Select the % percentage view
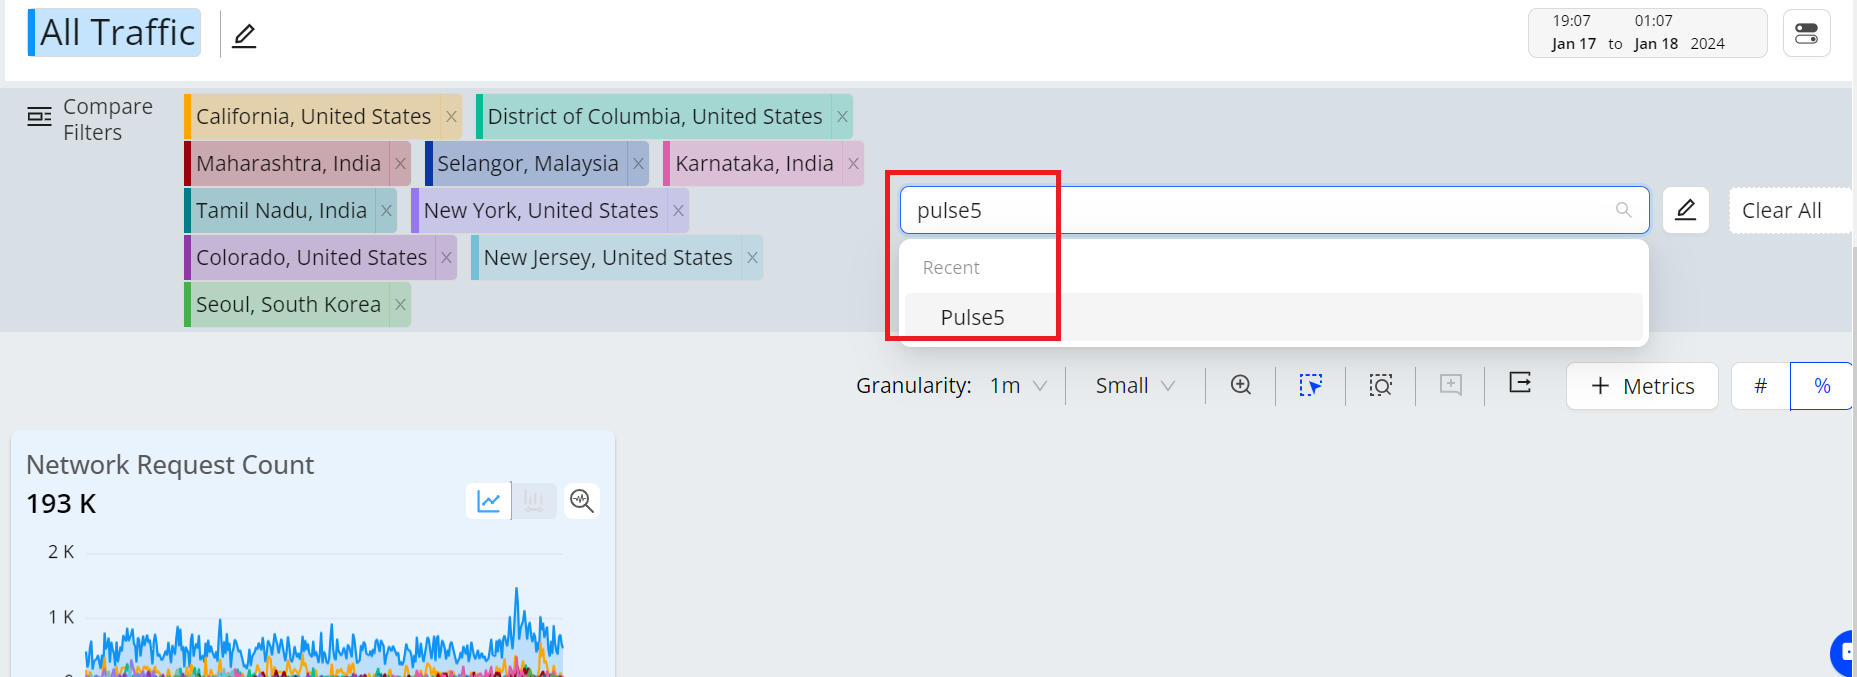 (1822, 386)
